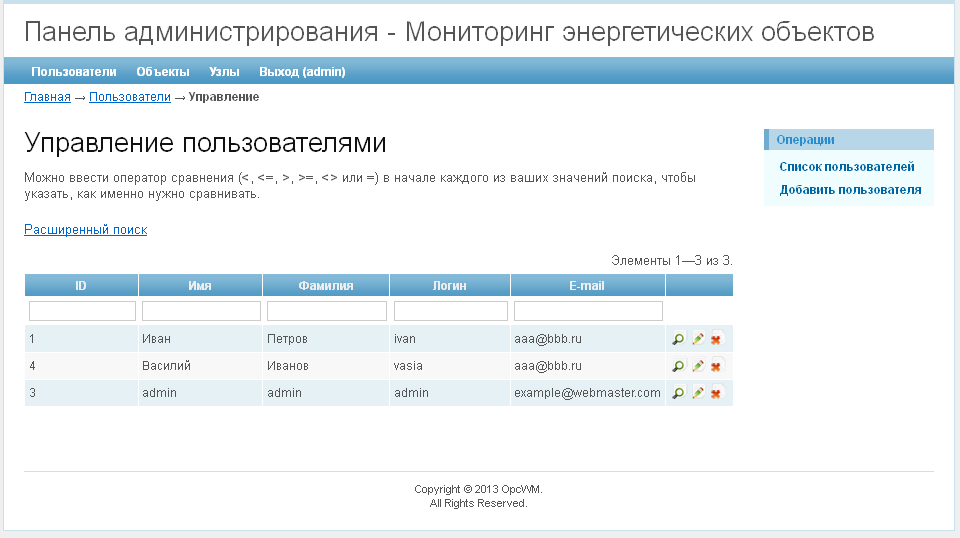Open the Узлы menu item

[224, 72]
